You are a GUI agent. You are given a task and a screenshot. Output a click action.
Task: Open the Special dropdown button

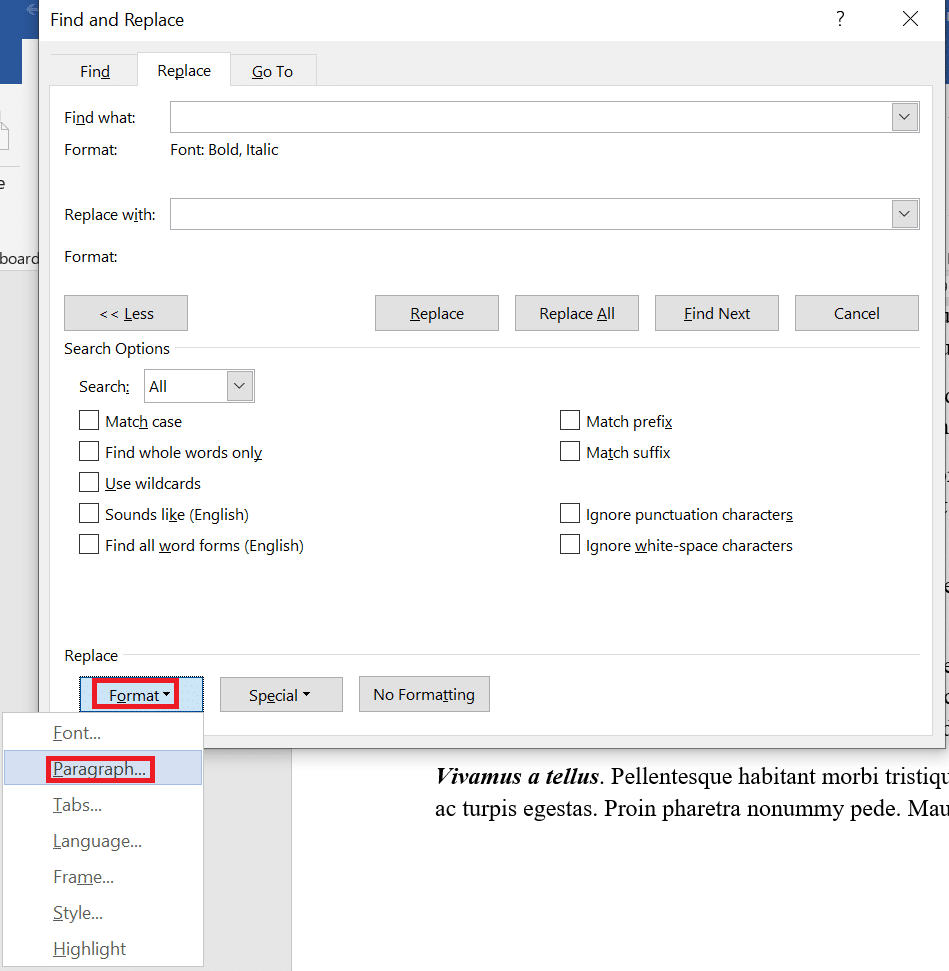click(x=281, y=695)
